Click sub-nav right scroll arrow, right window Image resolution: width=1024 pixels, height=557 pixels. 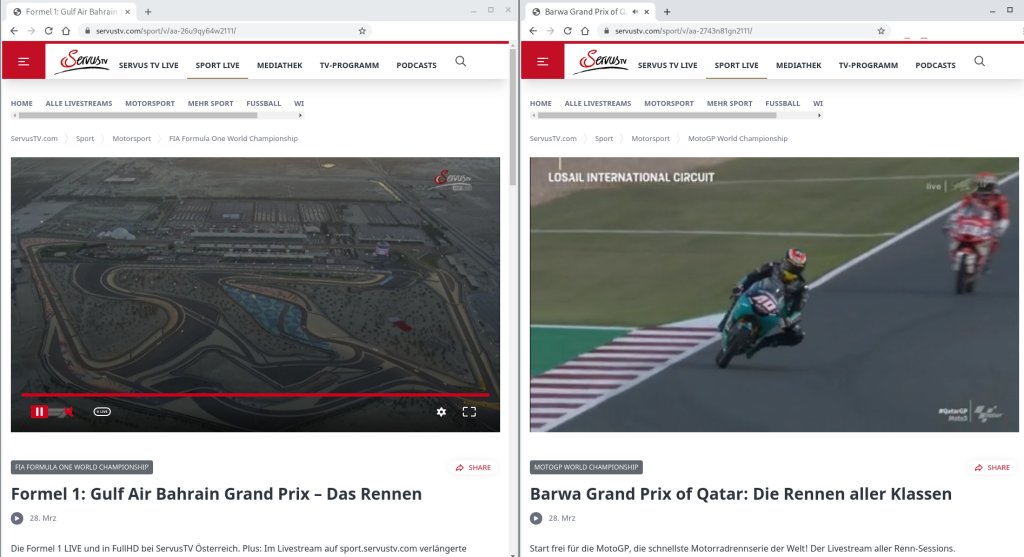pos(819,116)
